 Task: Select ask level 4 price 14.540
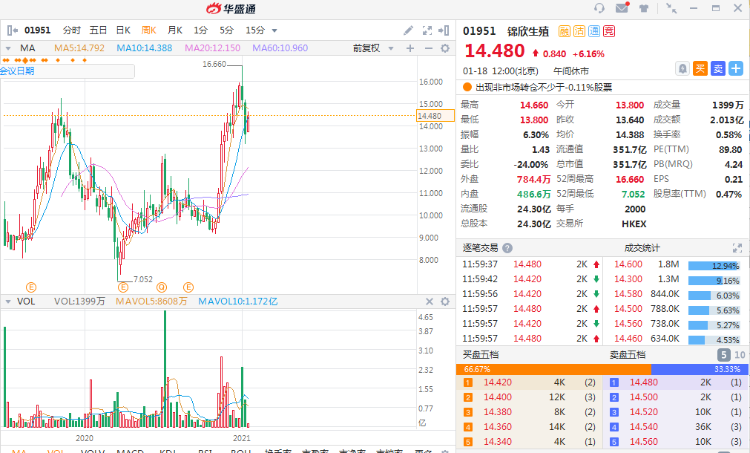643,427
